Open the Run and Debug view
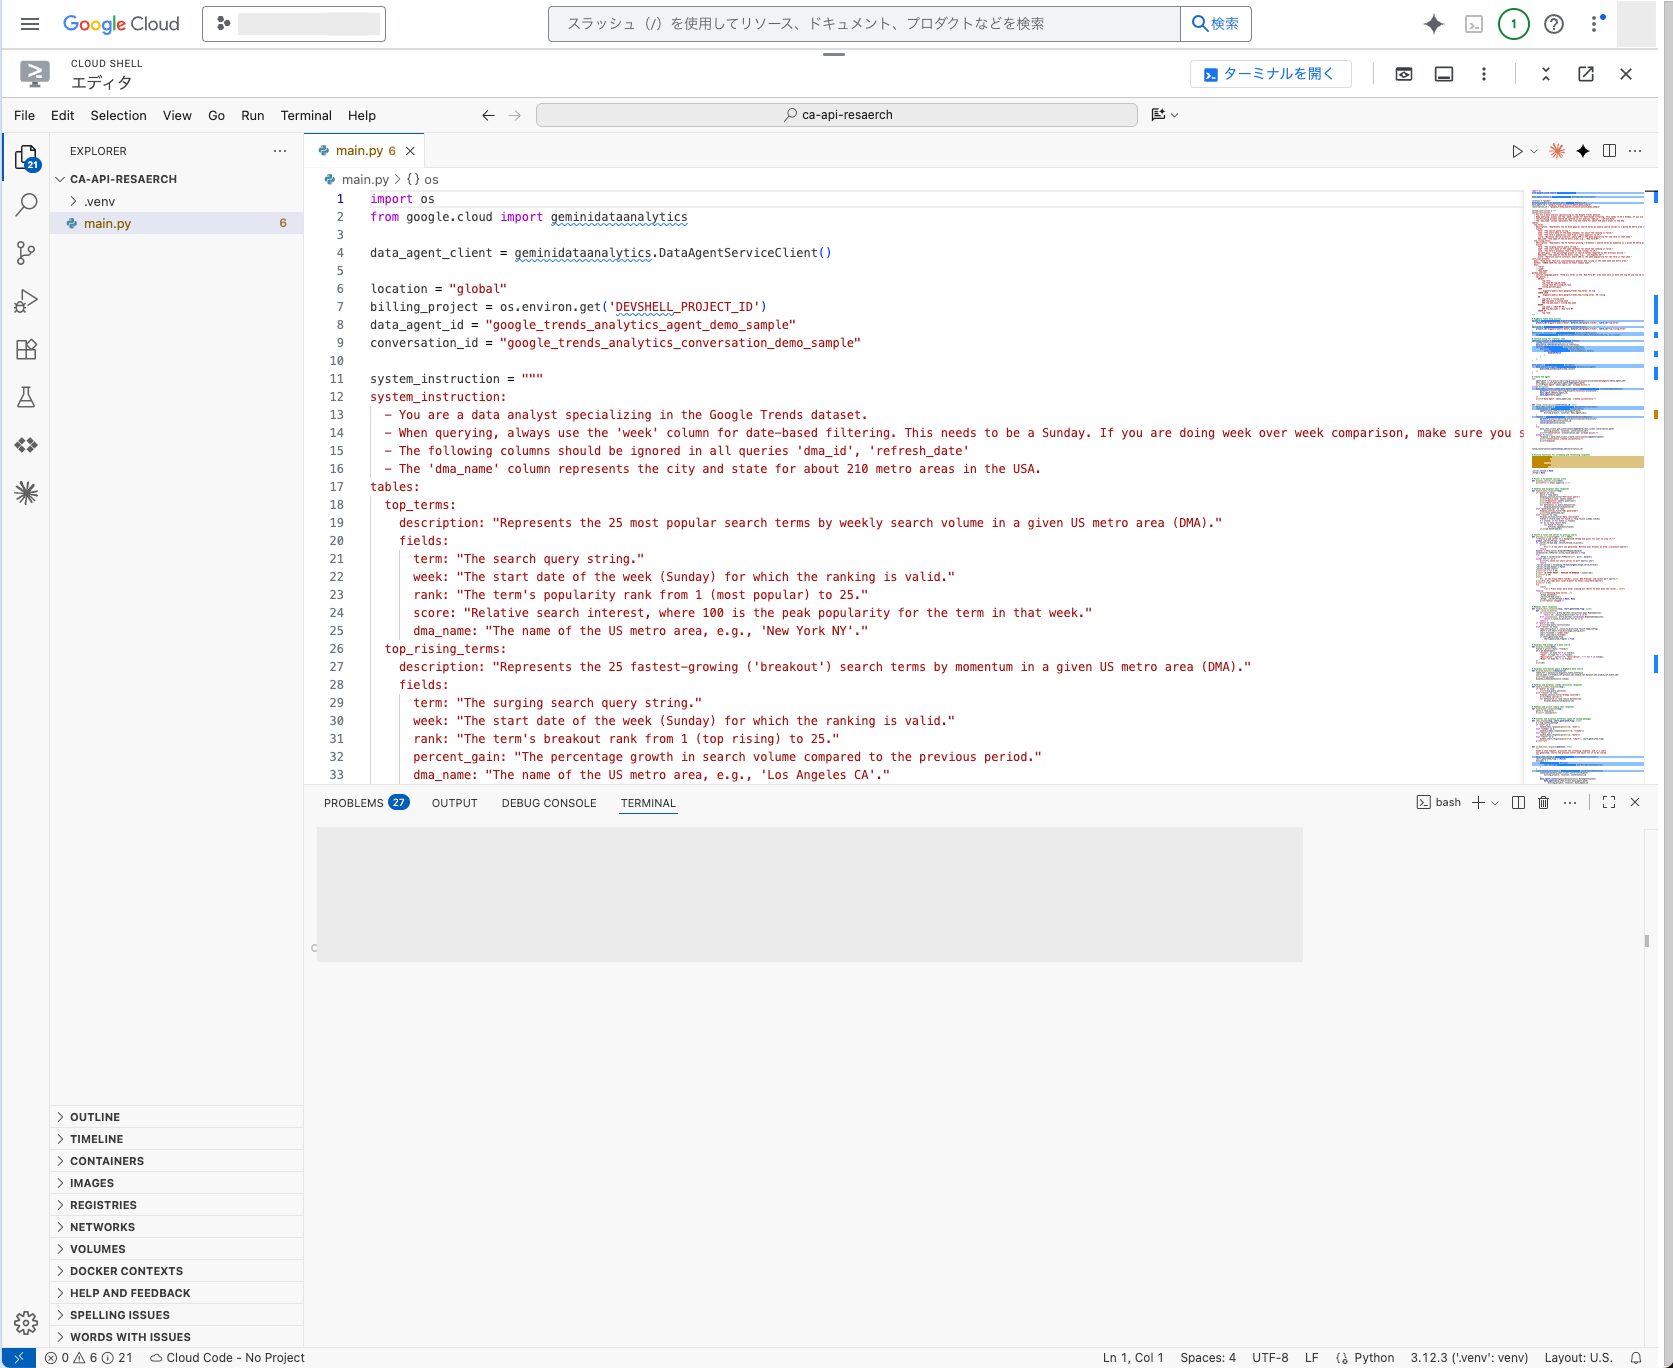Viewport: 1673px width, 1368px height. [27, 301]
